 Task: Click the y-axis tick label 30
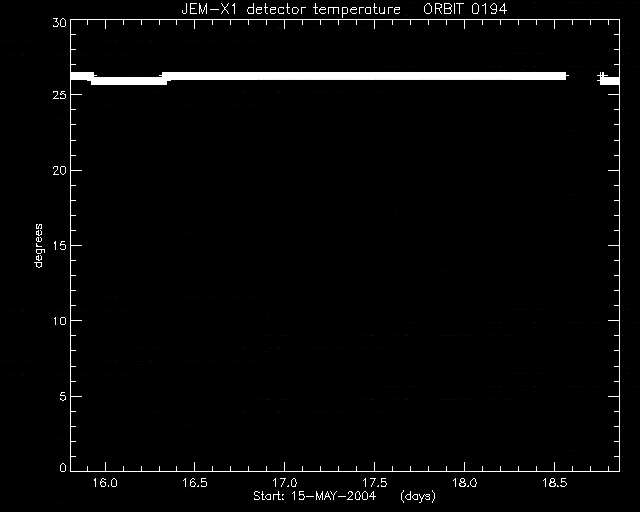click(60, 22)
